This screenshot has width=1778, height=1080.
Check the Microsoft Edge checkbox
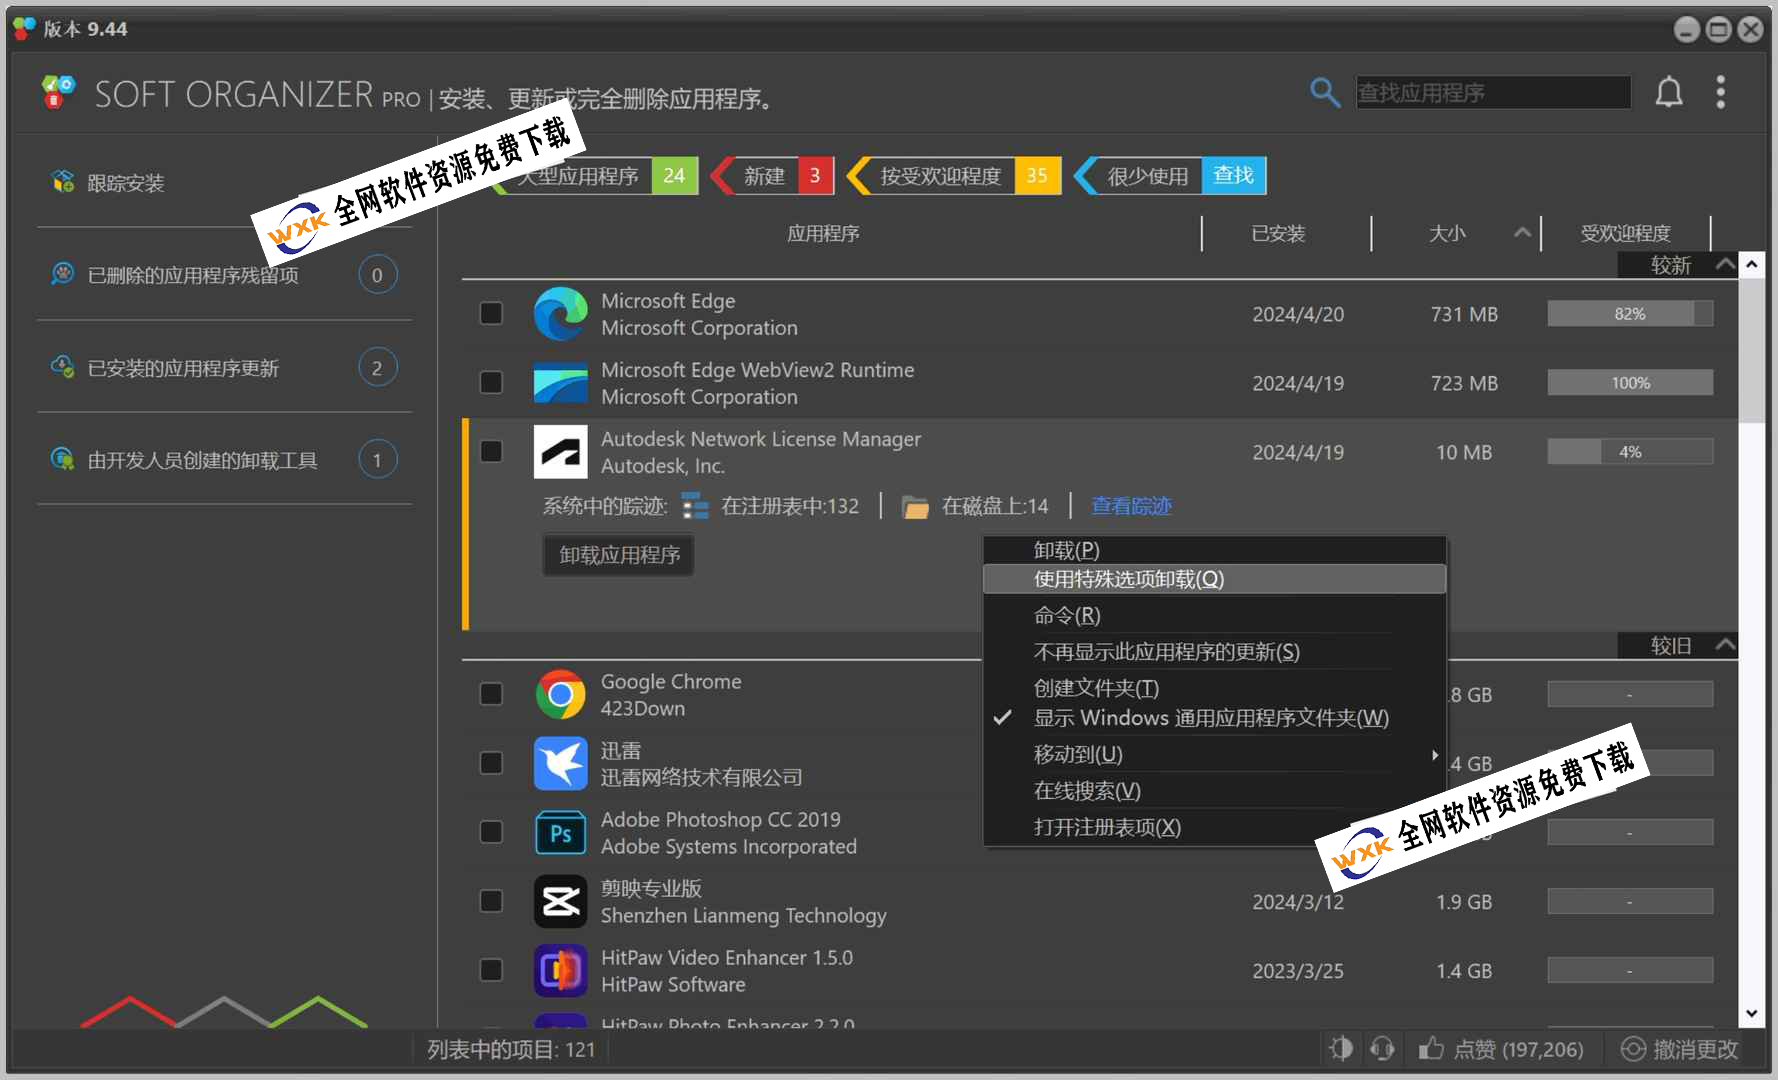click(491, 314)
